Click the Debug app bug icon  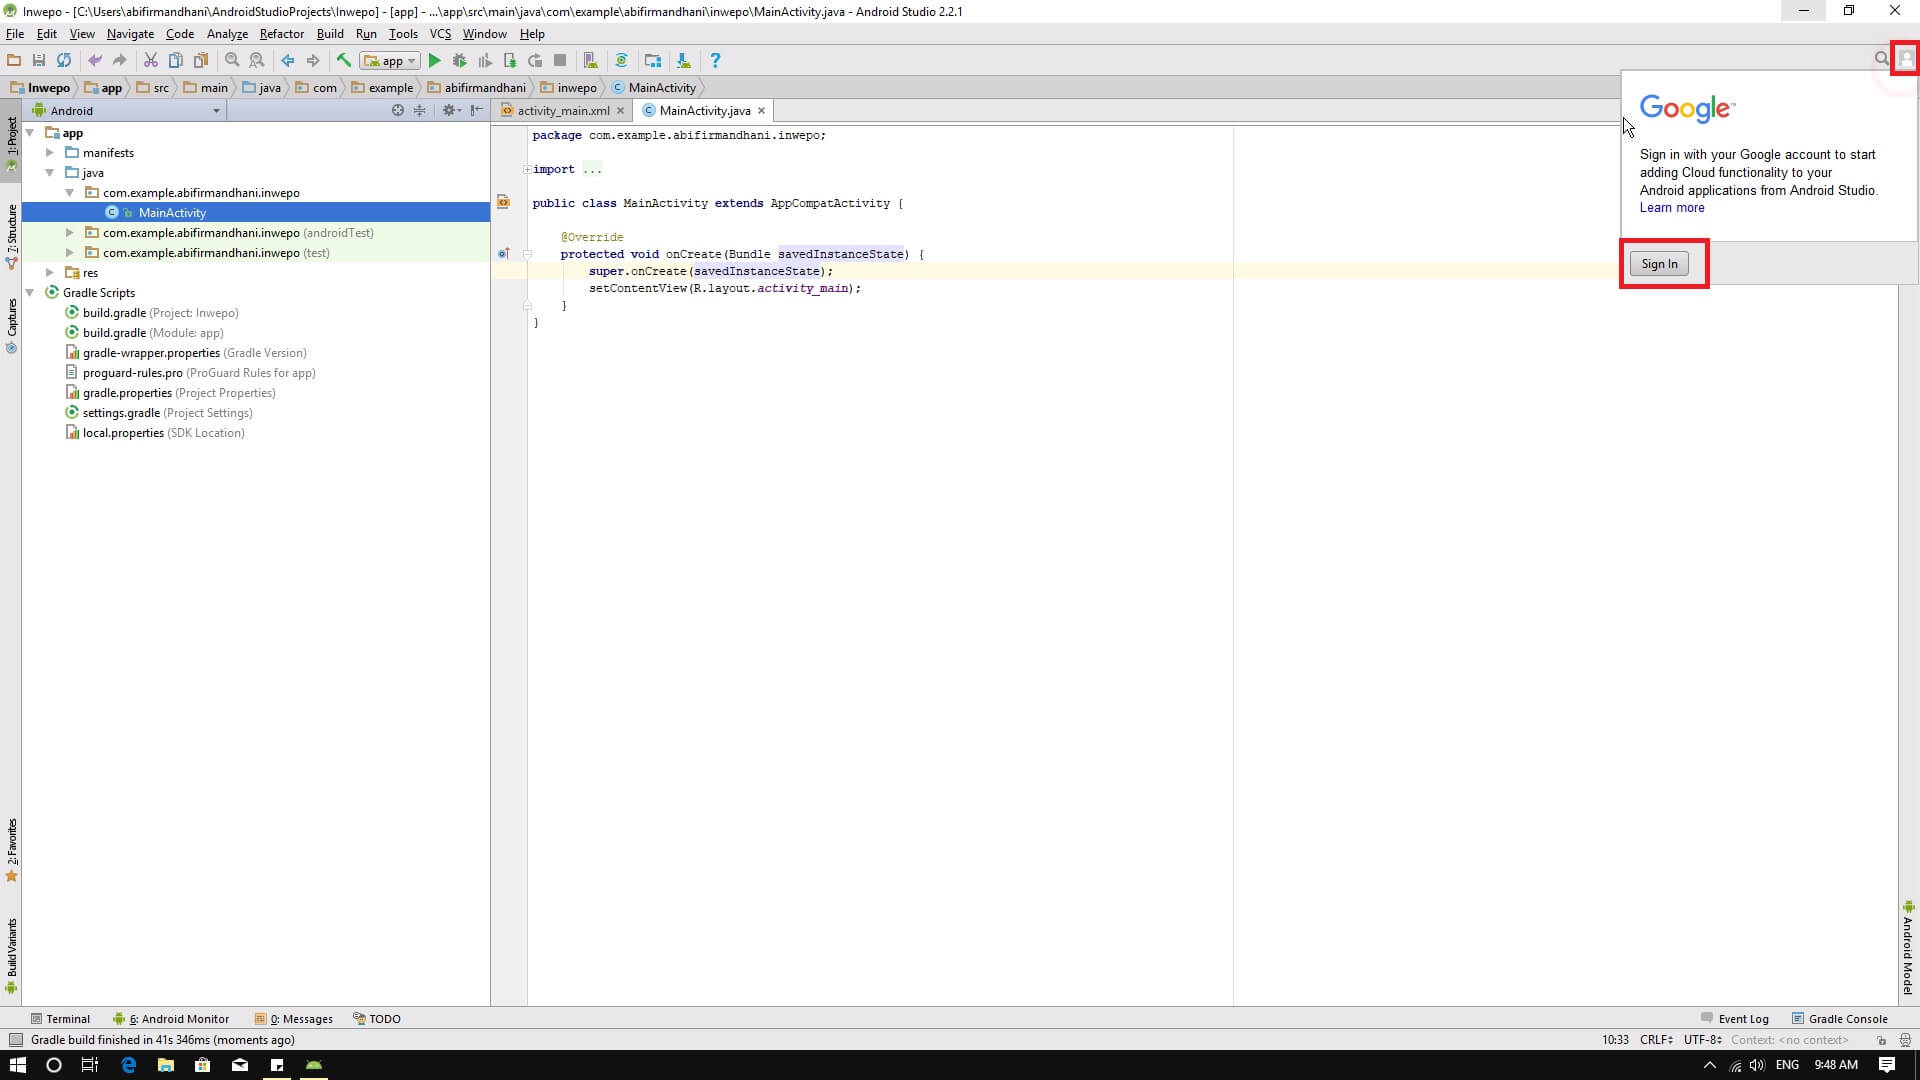point(459,61)
